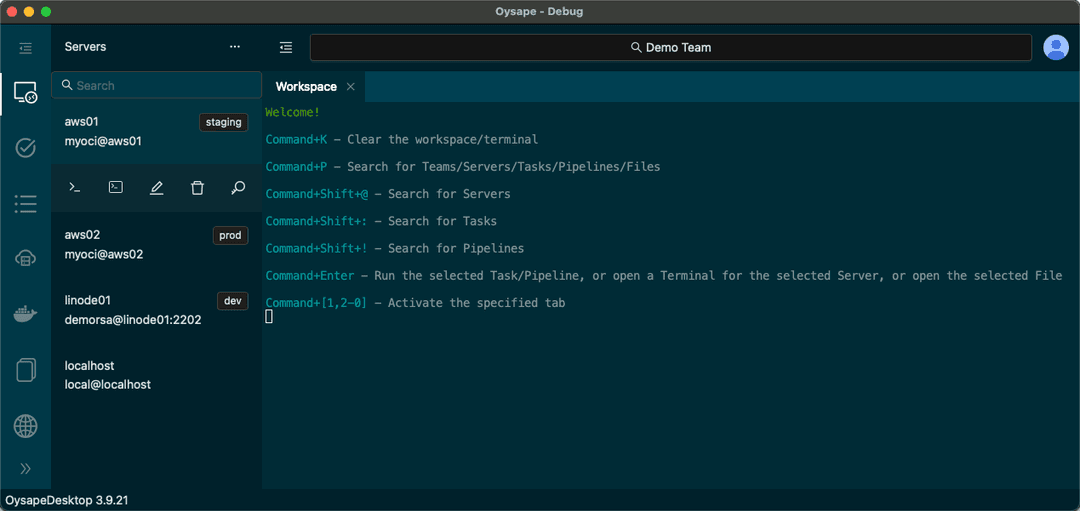Image resolution: width=1080 pixels, height=511 pixels.
Task: Collapse the left activity sidebar menu icon
Action: click(x=25, y=48)
